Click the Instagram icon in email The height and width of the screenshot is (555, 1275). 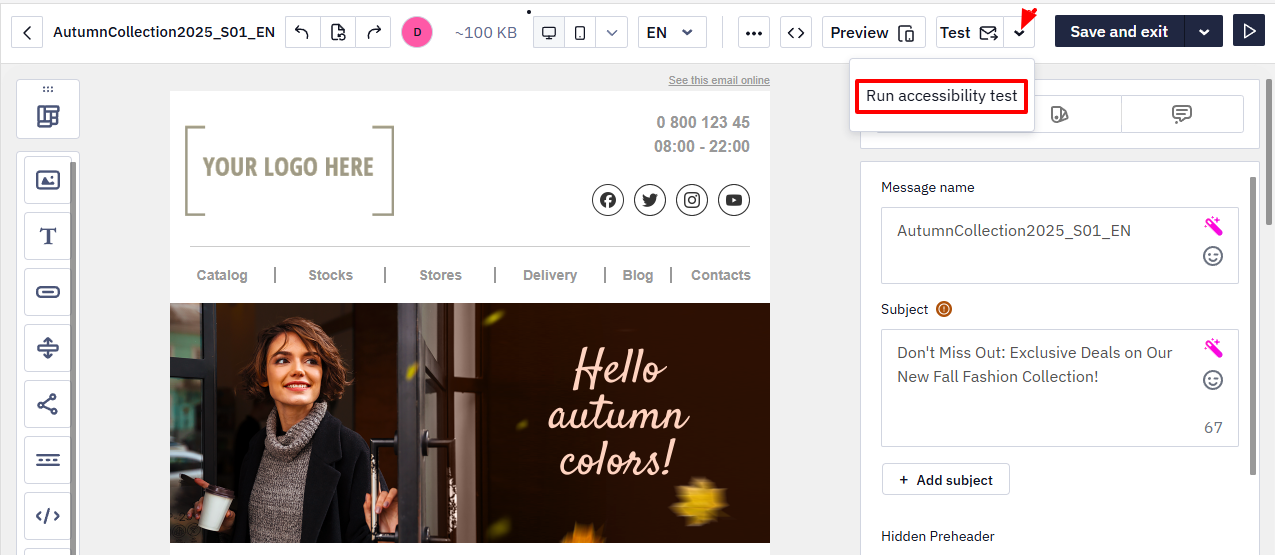(x=692, y=200)
